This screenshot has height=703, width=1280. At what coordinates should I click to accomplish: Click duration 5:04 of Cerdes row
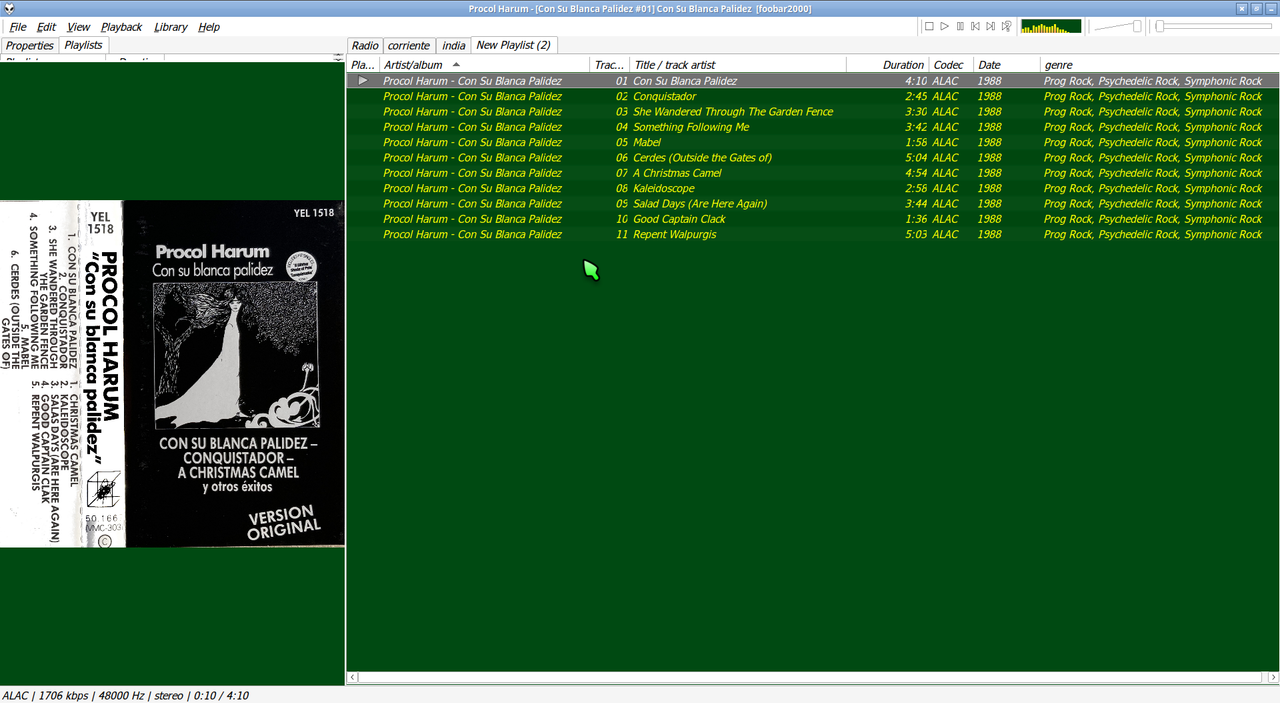[915, 158]
